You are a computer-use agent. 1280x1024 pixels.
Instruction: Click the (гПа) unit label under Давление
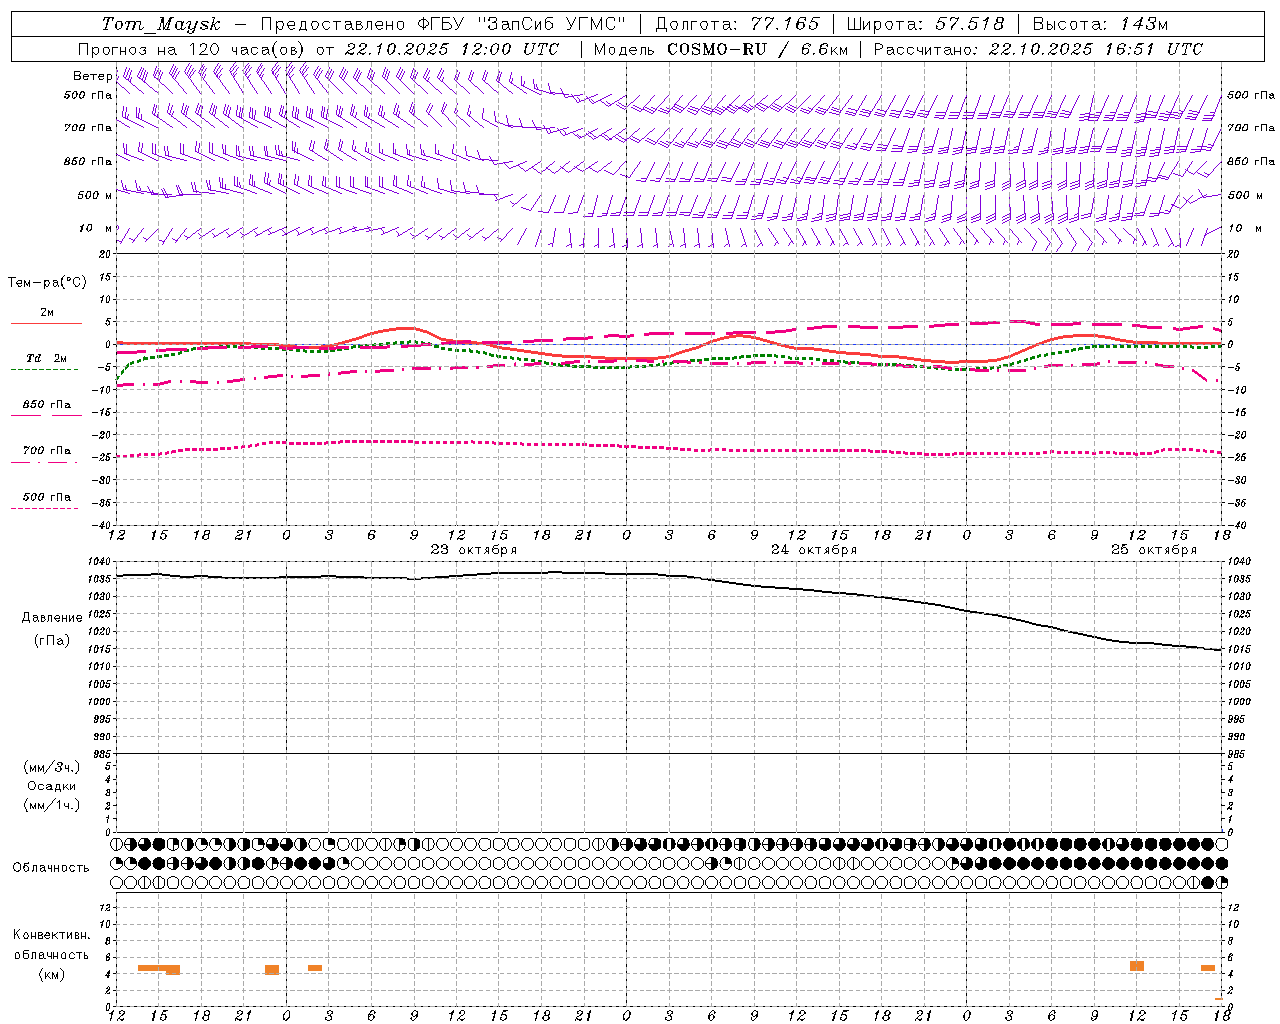52,640
